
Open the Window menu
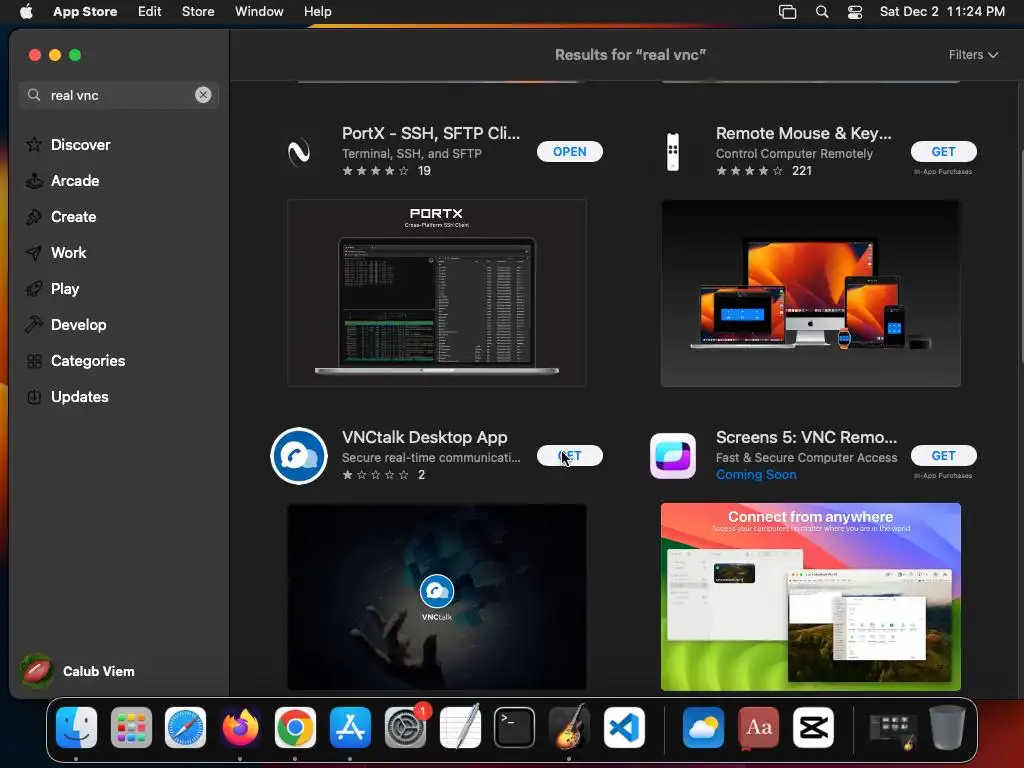click(x=259, y=12)
